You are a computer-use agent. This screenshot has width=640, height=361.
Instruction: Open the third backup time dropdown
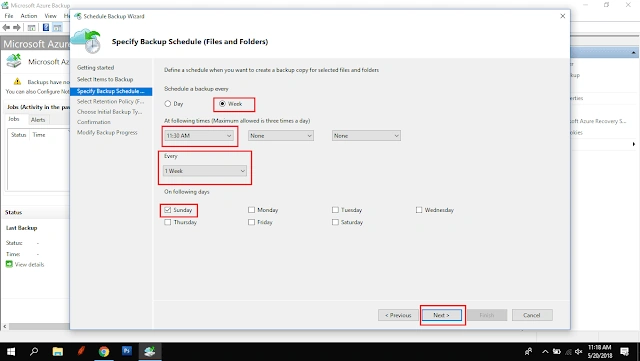pyautogui.click(x=366, y=136)
